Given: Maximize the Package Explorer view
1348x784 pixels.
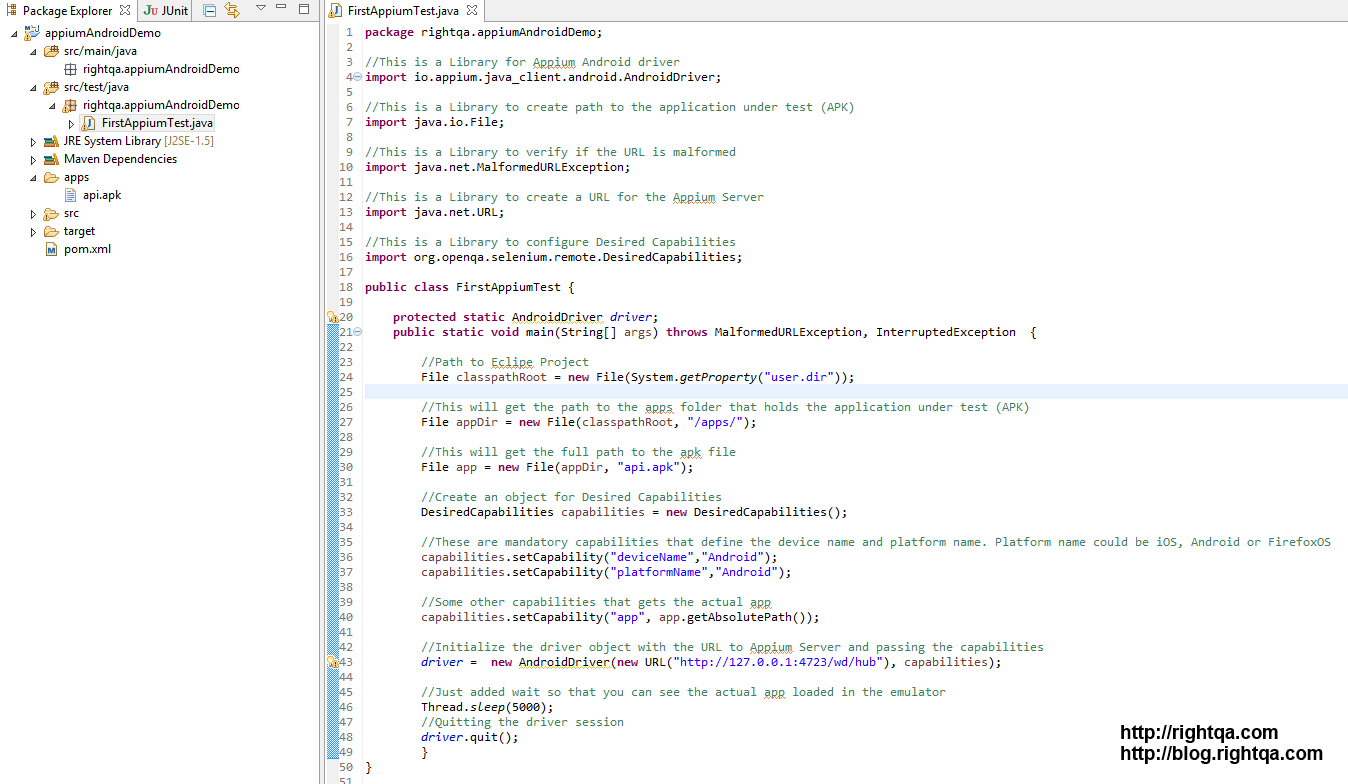Looking at the screenshot, I should 304,9.
